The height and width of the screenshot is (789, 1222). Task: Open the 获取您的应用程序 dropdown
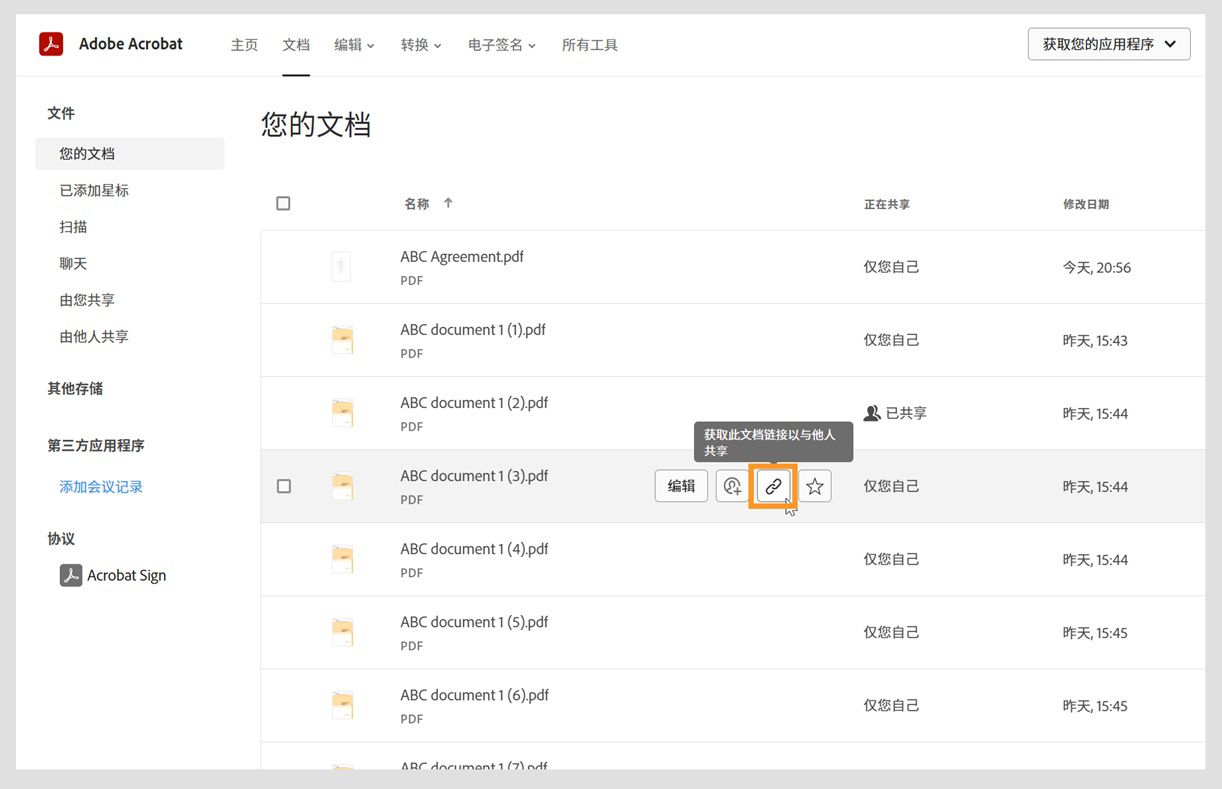tap(1108, 43)
